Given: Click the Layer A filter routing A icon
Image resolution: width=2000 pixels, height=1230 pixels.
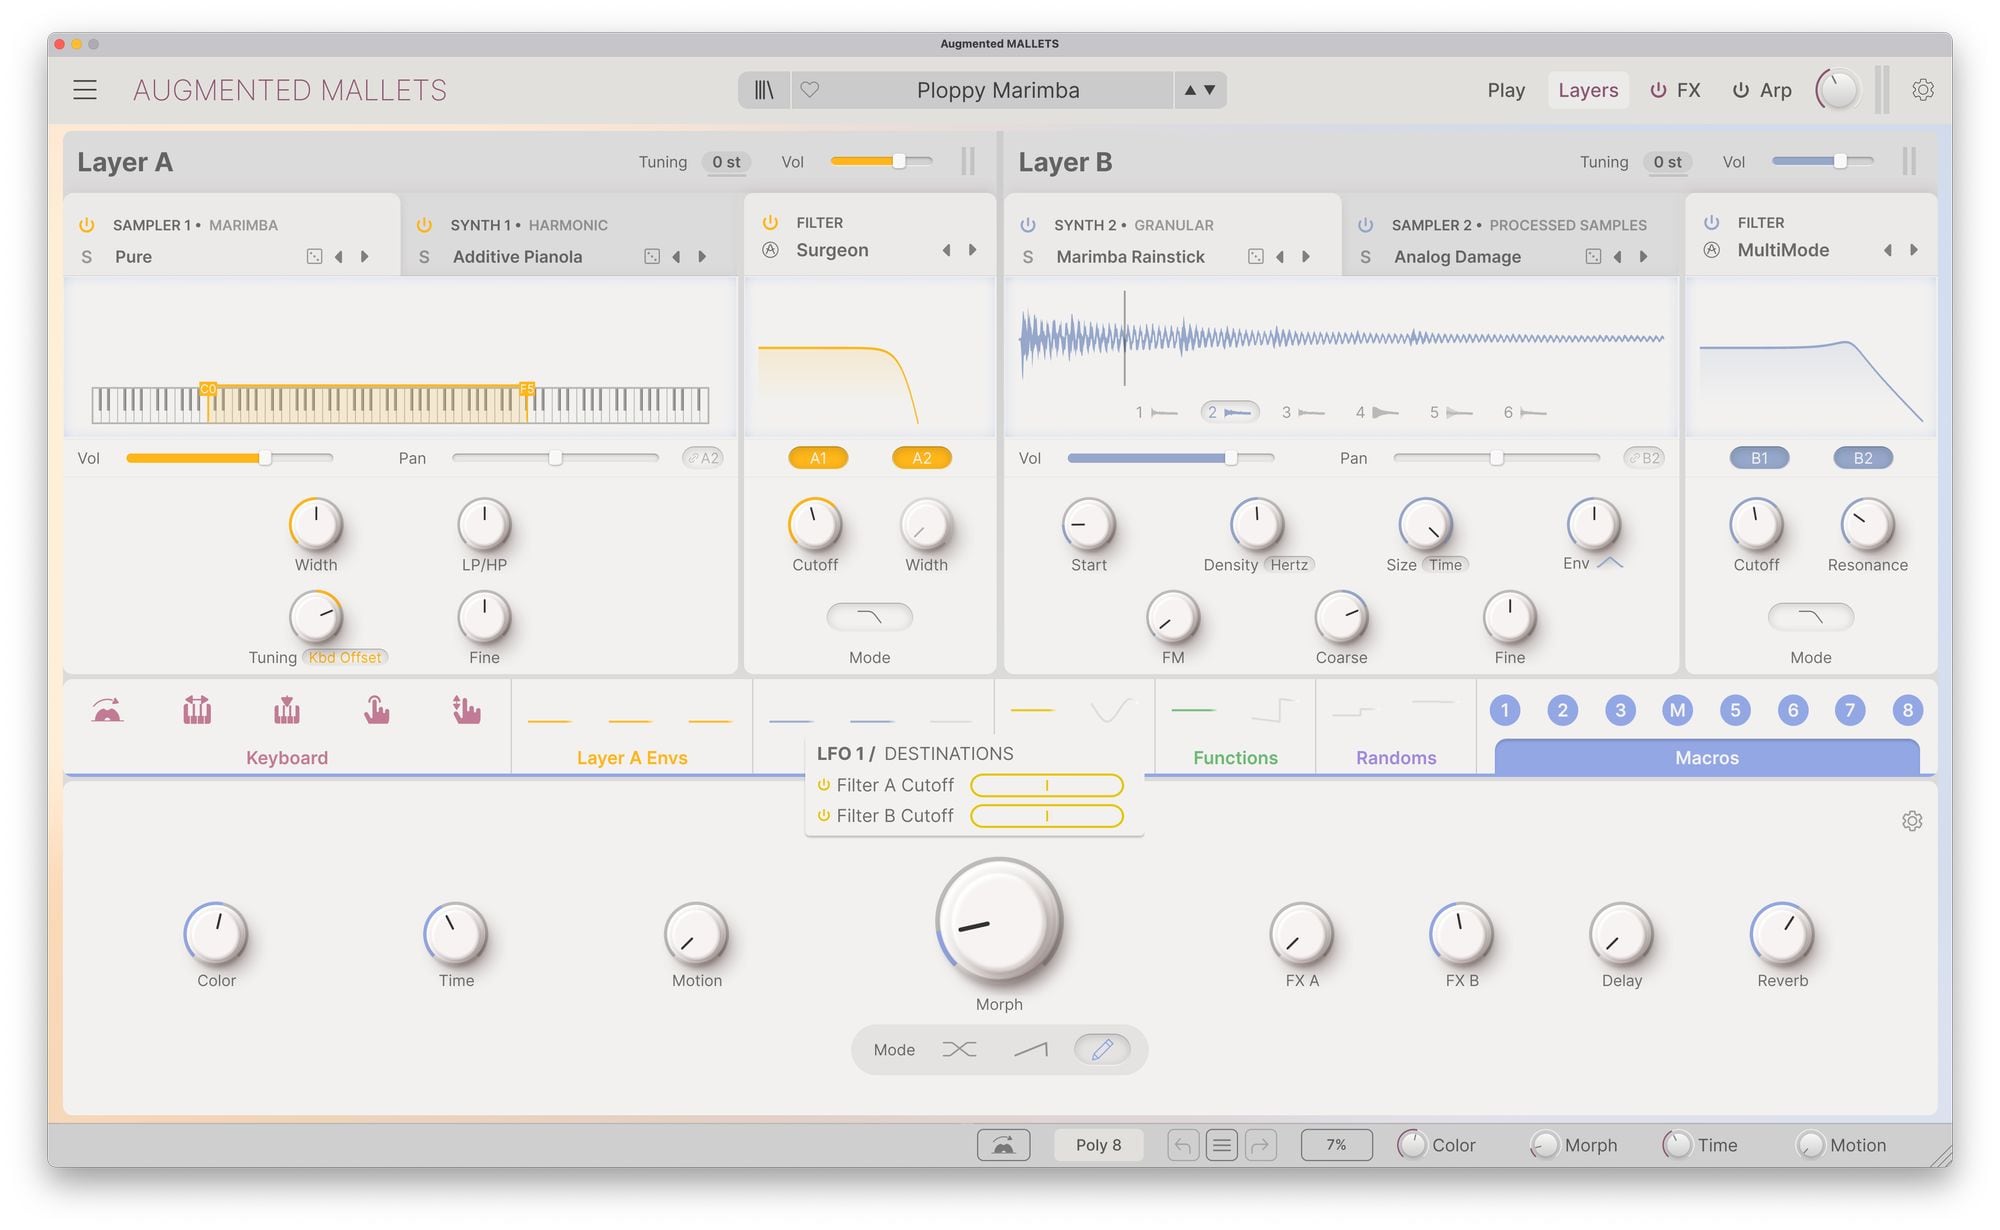Looking at the screenshot, I should (x=770, y=250).
